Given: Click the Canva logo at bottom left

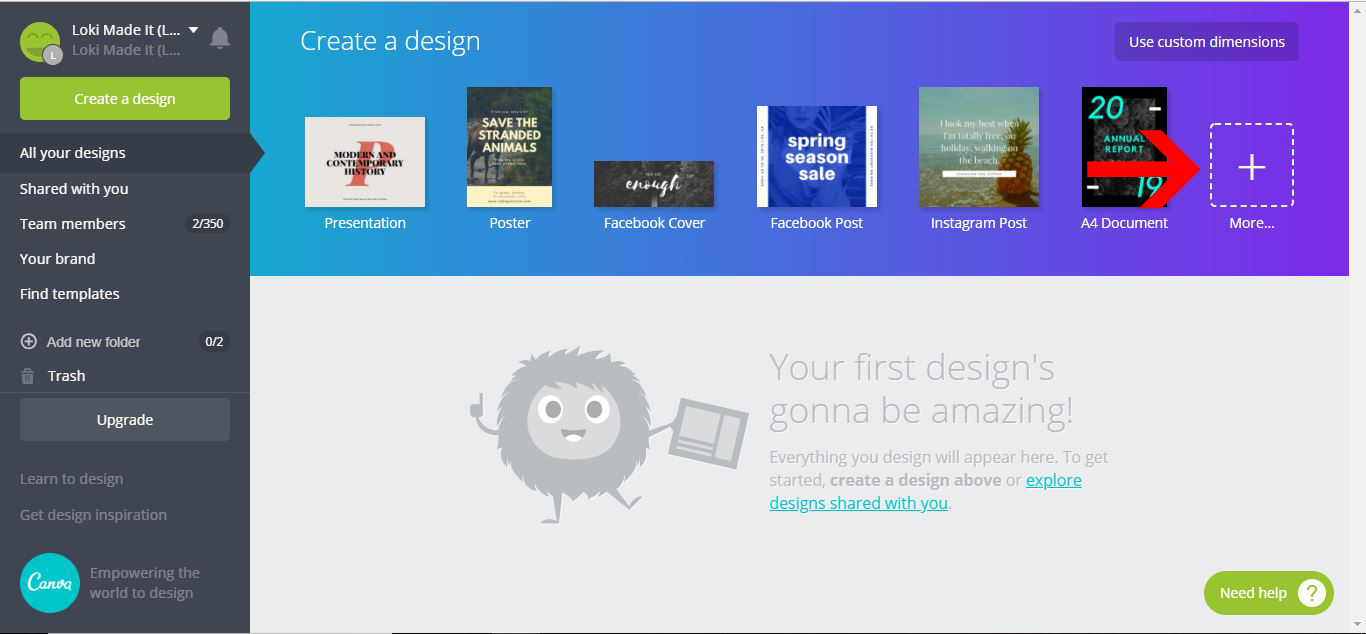Looking at the screenshot, I should (x=49, y=582).
